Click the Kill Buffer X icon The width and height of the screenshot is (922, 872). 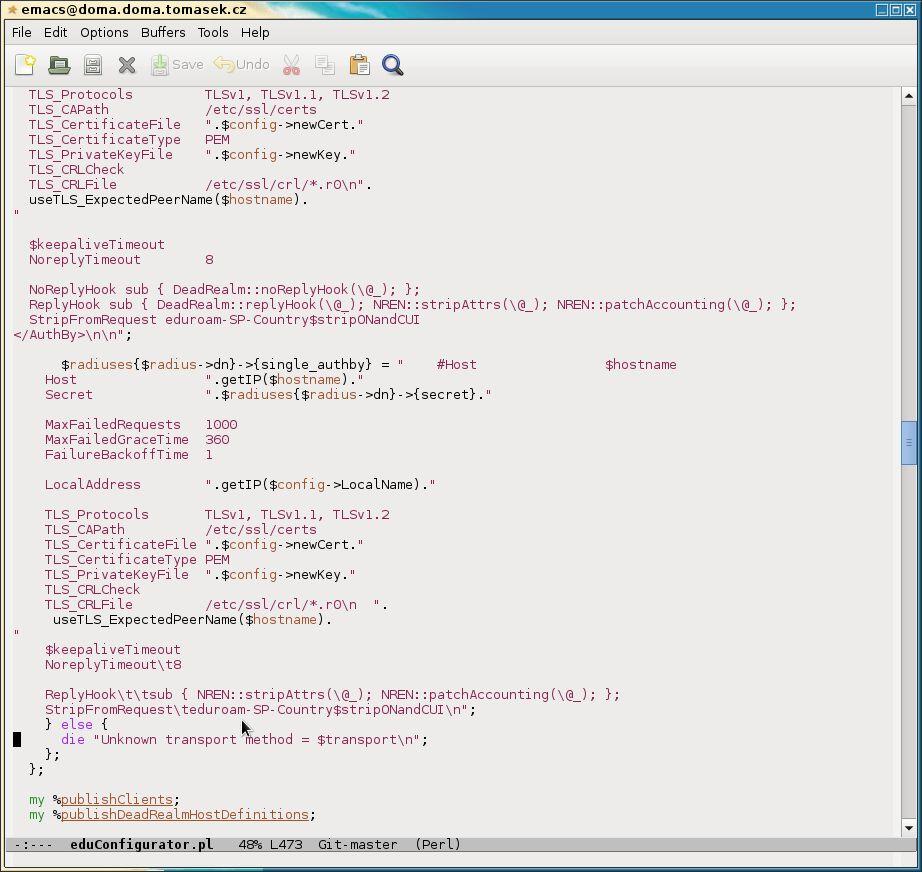[127, 65]
